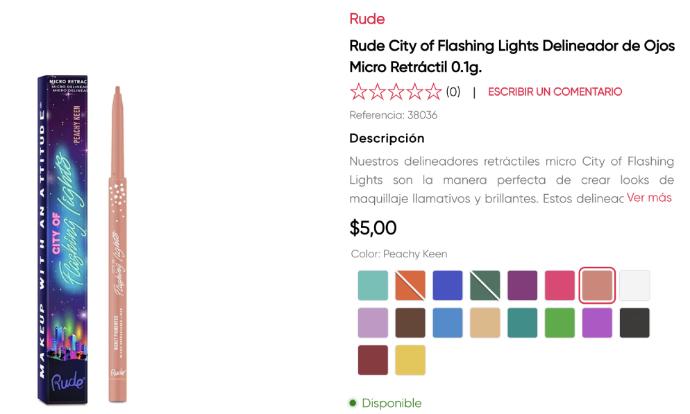Select the lavender color swatch

click(373, 323)
